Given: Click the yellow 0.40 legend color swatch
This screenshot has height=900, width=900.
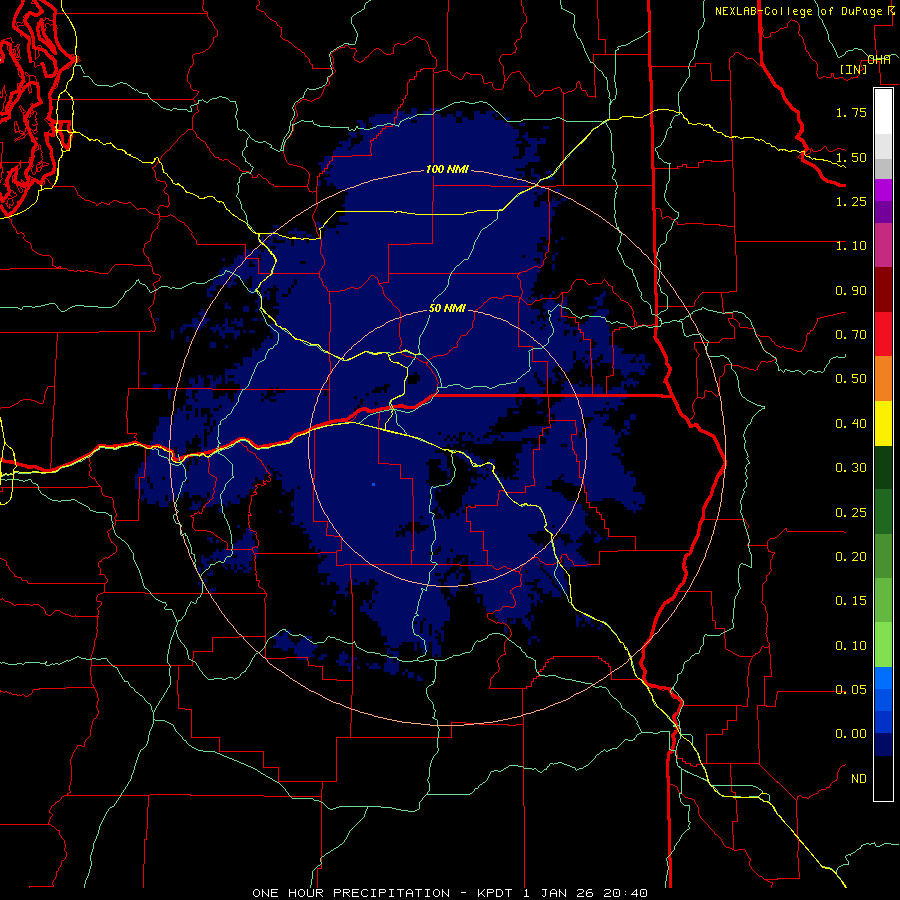Looking at the screenshot, I should click(x=883, y=423).
